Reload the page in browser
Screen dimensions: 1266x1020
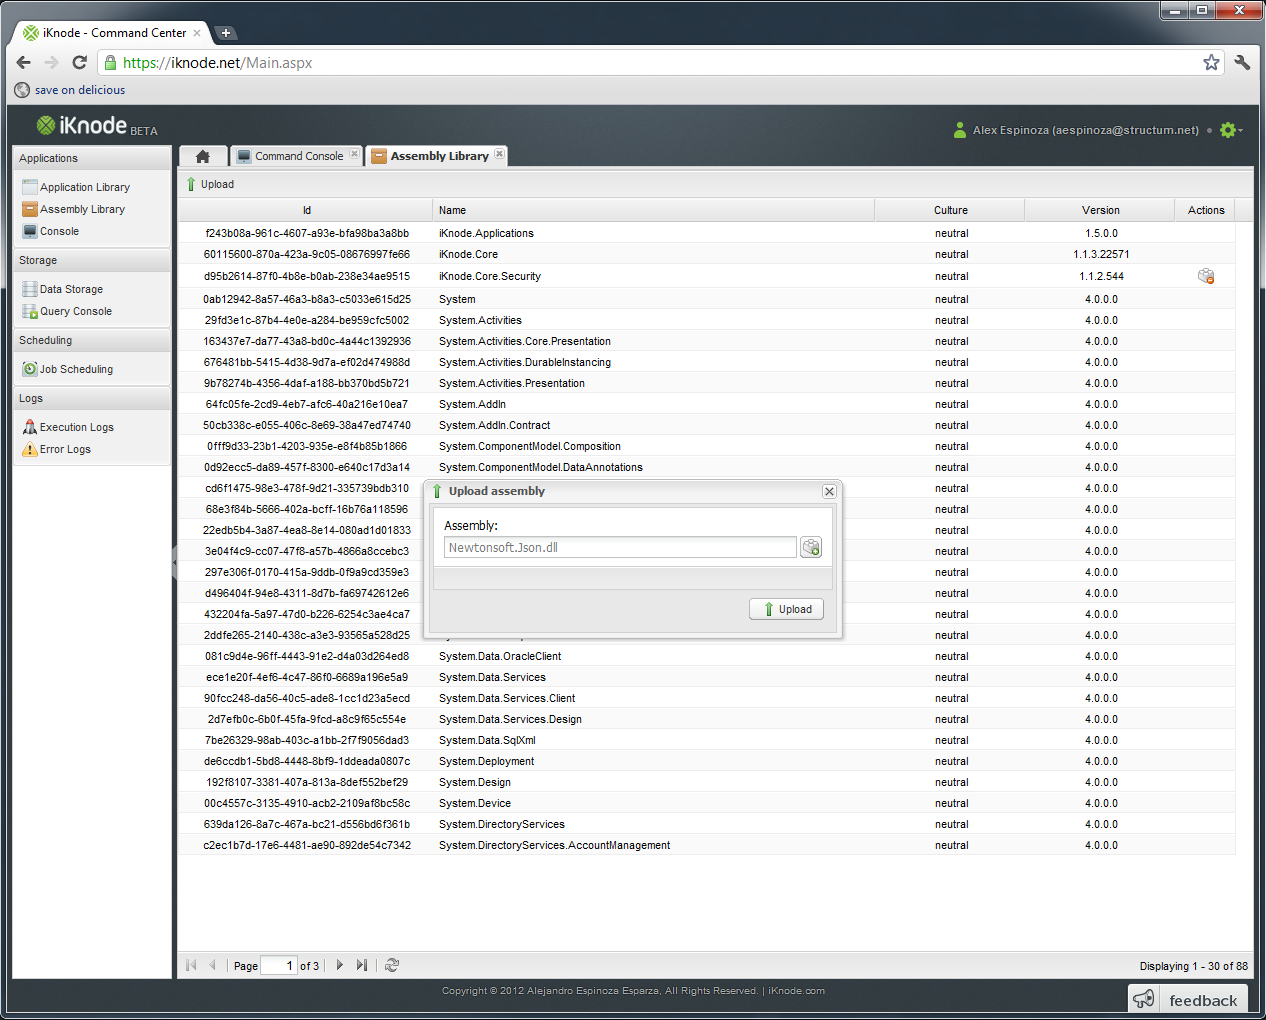tap(80, 63)
